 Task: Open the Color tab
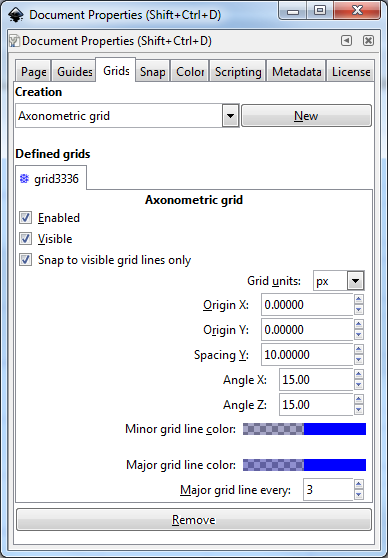tap(190, 72)
